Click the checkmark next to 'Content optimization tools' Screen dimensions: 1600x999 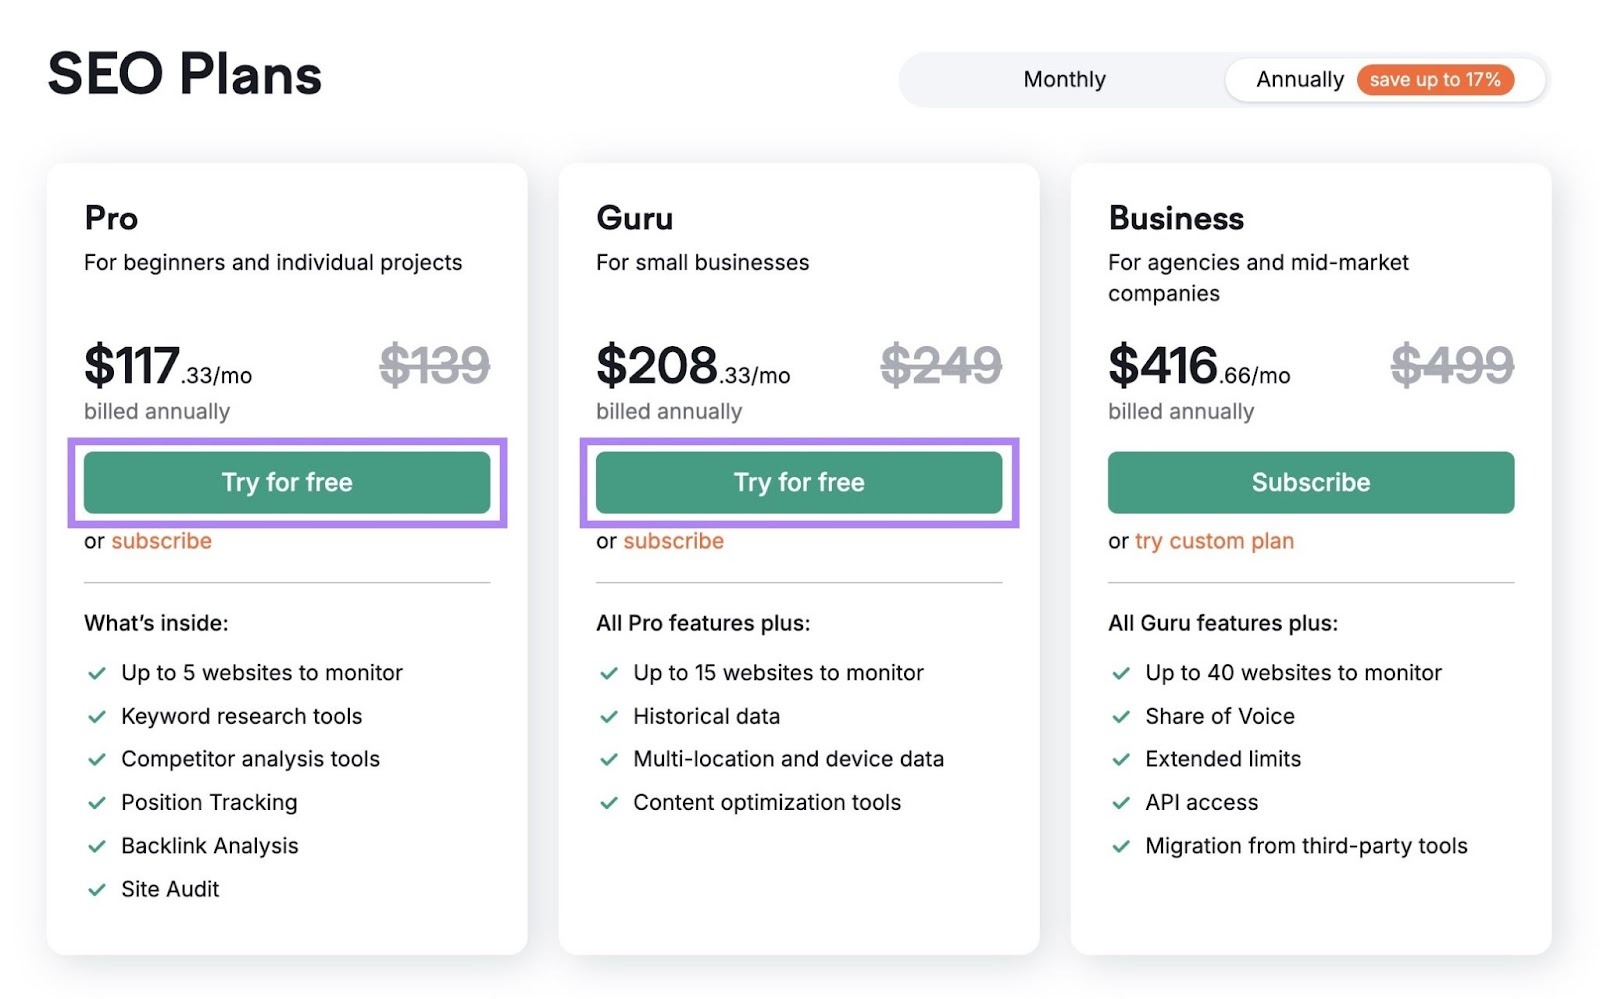pos(609,802)
